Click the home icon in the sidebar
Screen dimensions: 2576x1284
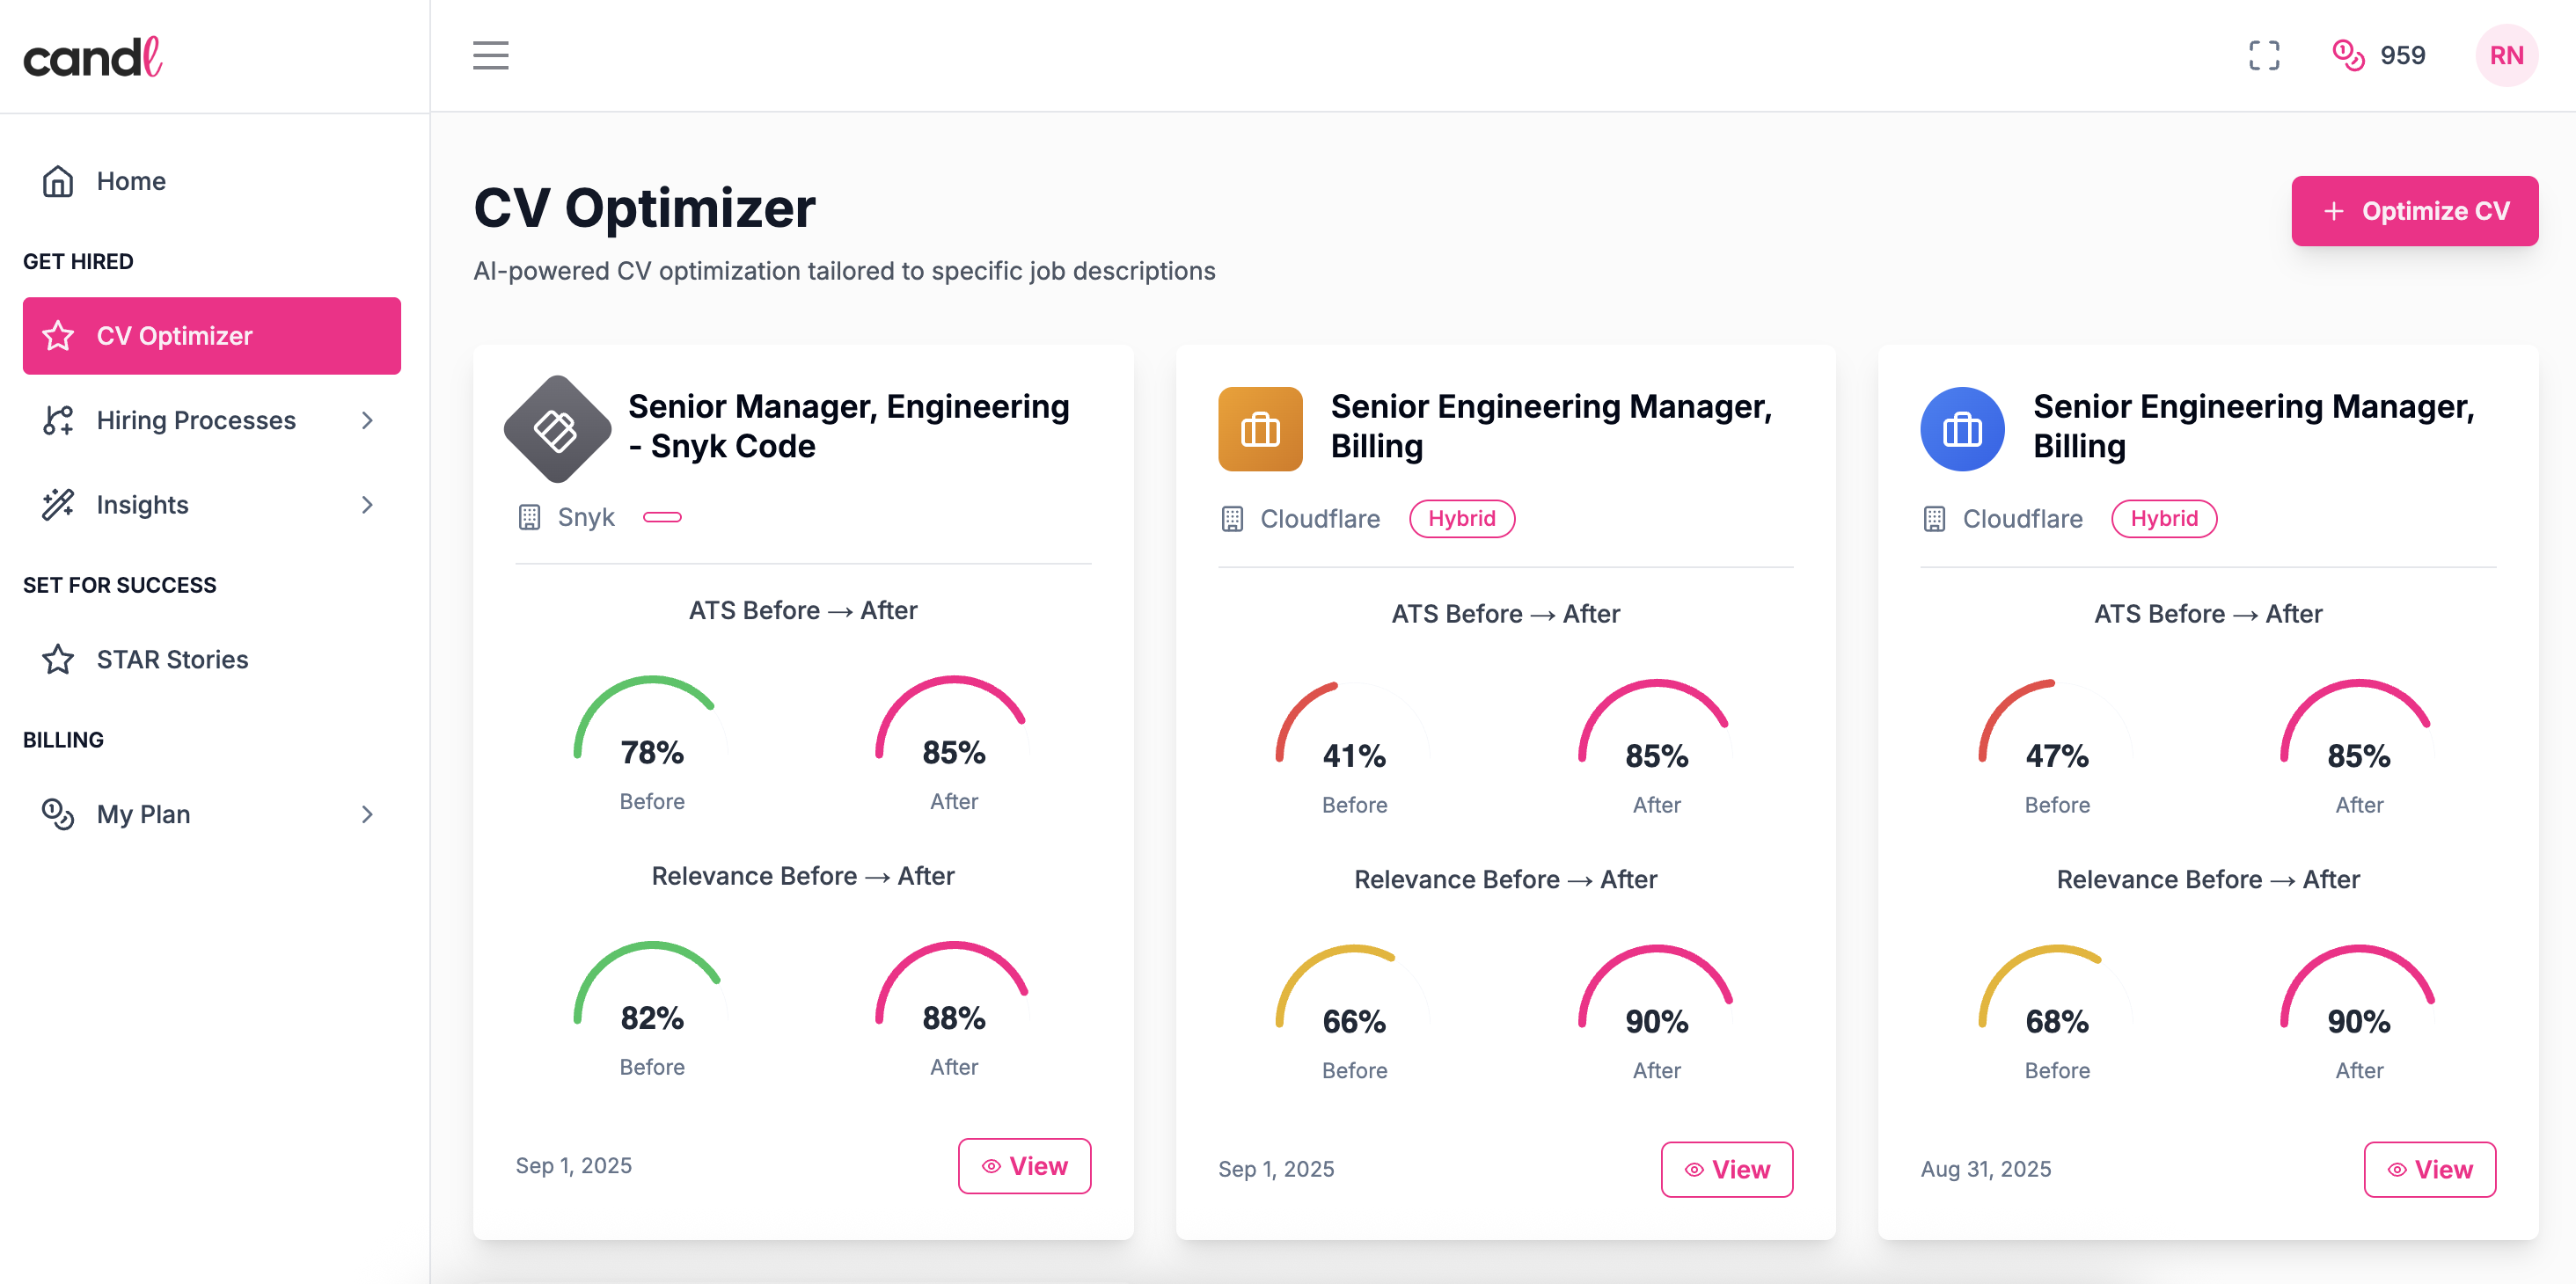coord(57,181)
